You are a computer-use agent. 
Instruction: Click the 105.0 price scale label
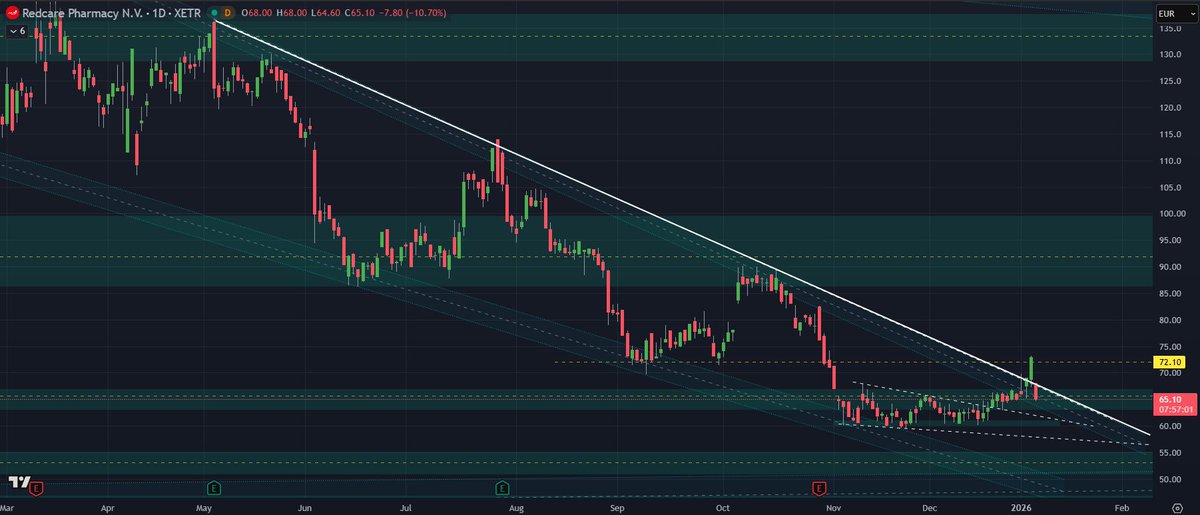(1168, 187)
